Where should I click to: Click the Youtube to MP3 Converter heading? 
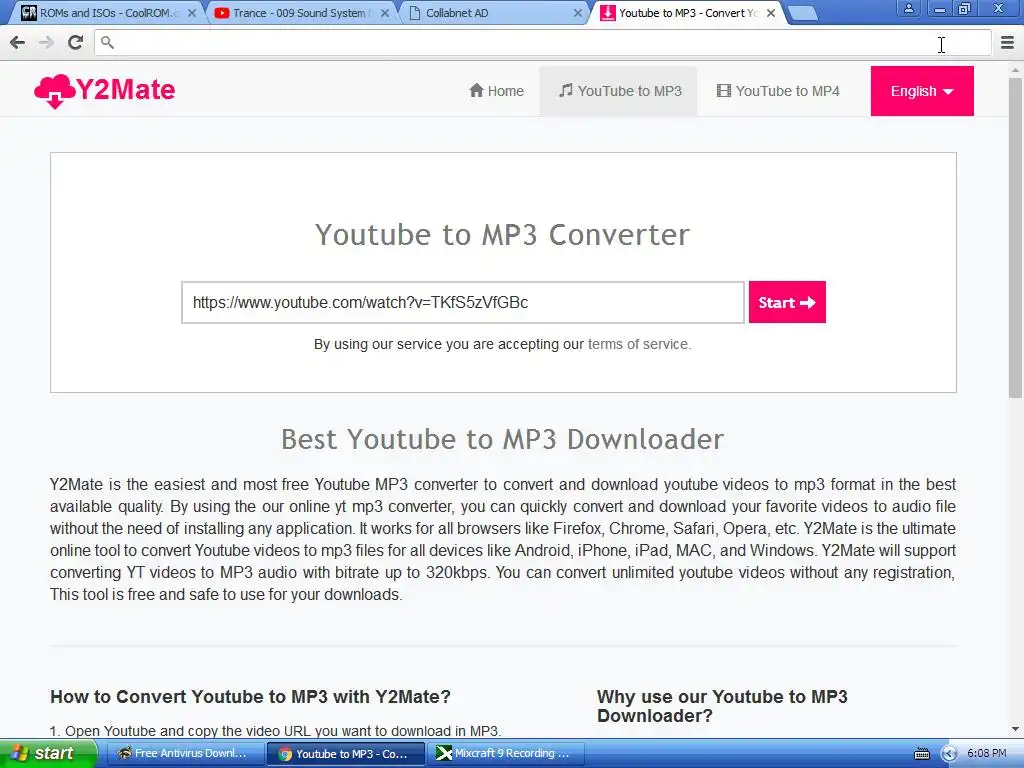[x=502, y=234]
